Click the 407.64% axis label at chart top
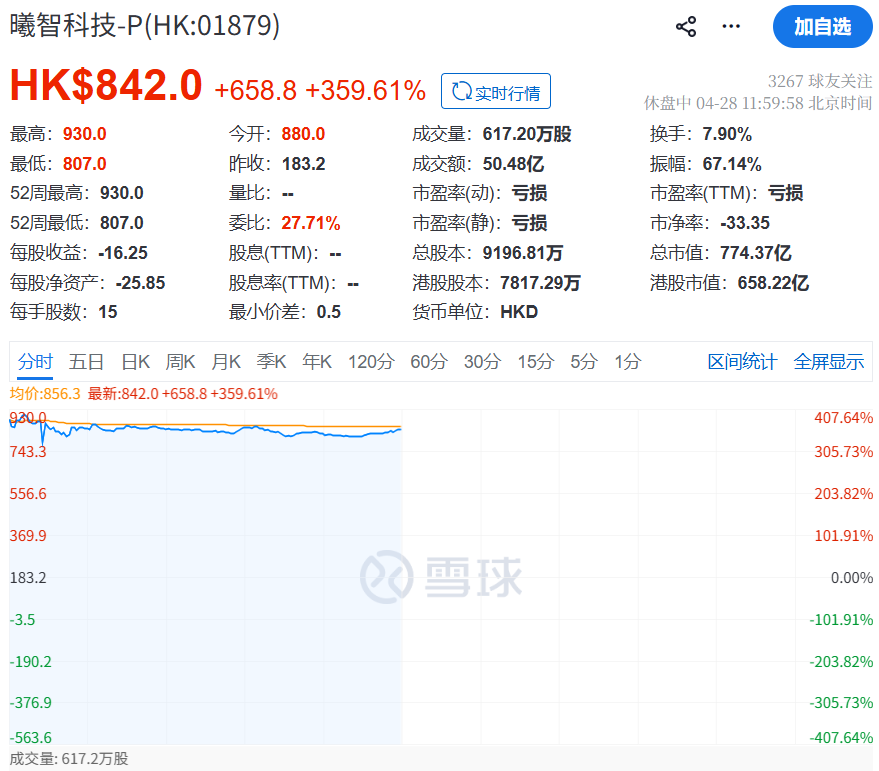 843,418
